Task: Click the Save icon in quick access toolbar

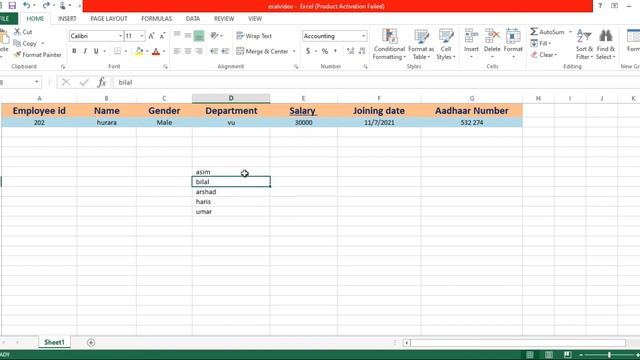Action: pyautogui.click(x=12, y=6)
